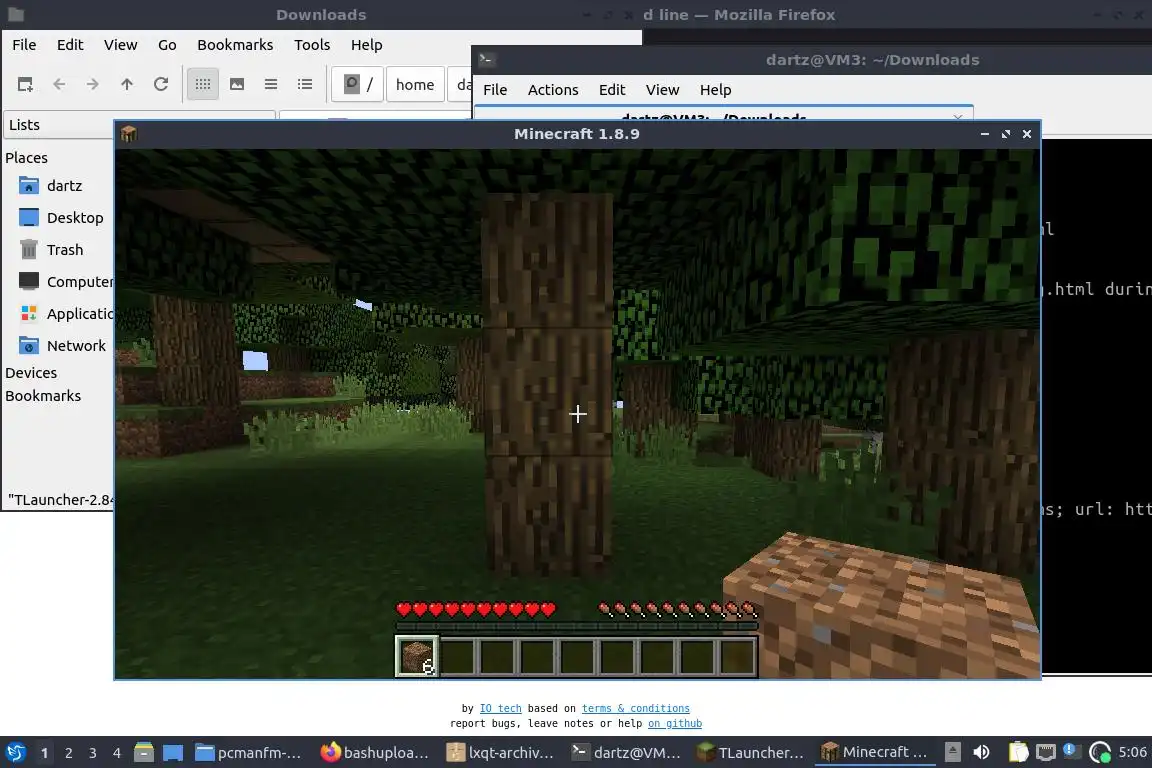This screenshot has height=768, width=1152.
Task: Open the Tools menu in file manager
Action: pos(312,45)
